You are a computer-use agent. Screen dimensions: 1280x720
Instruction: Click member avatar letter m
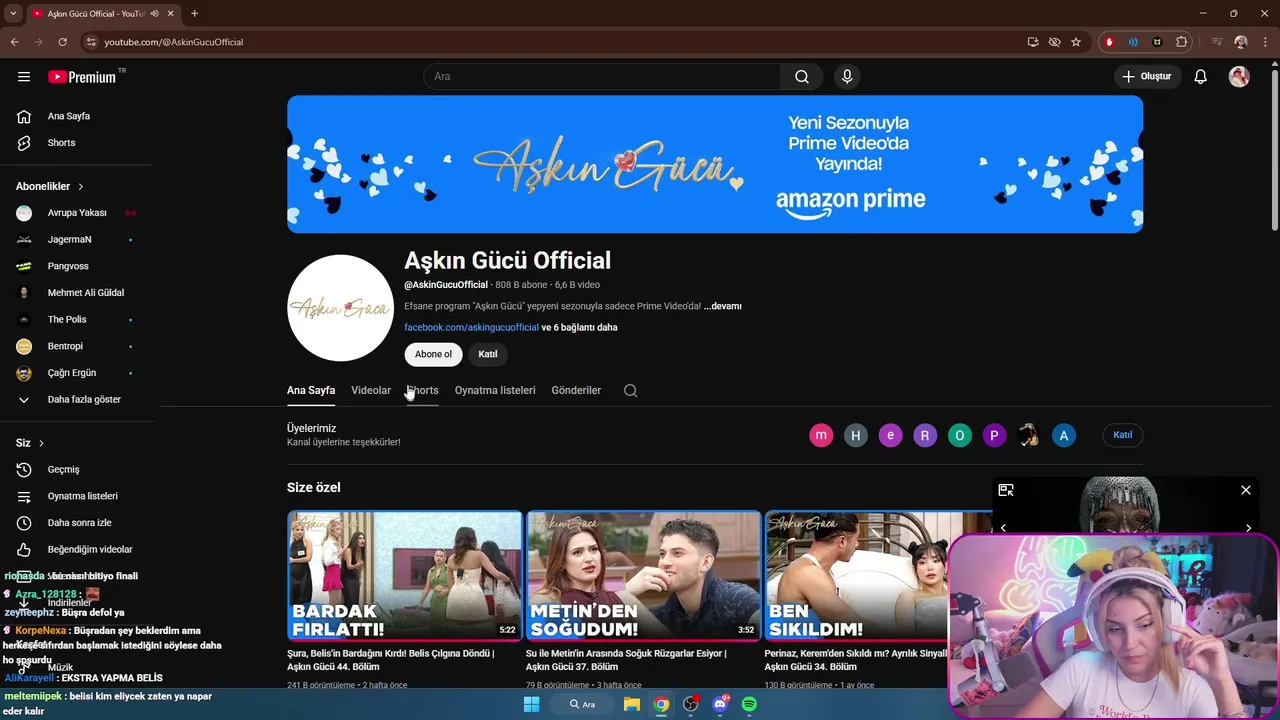coord(821,435)
